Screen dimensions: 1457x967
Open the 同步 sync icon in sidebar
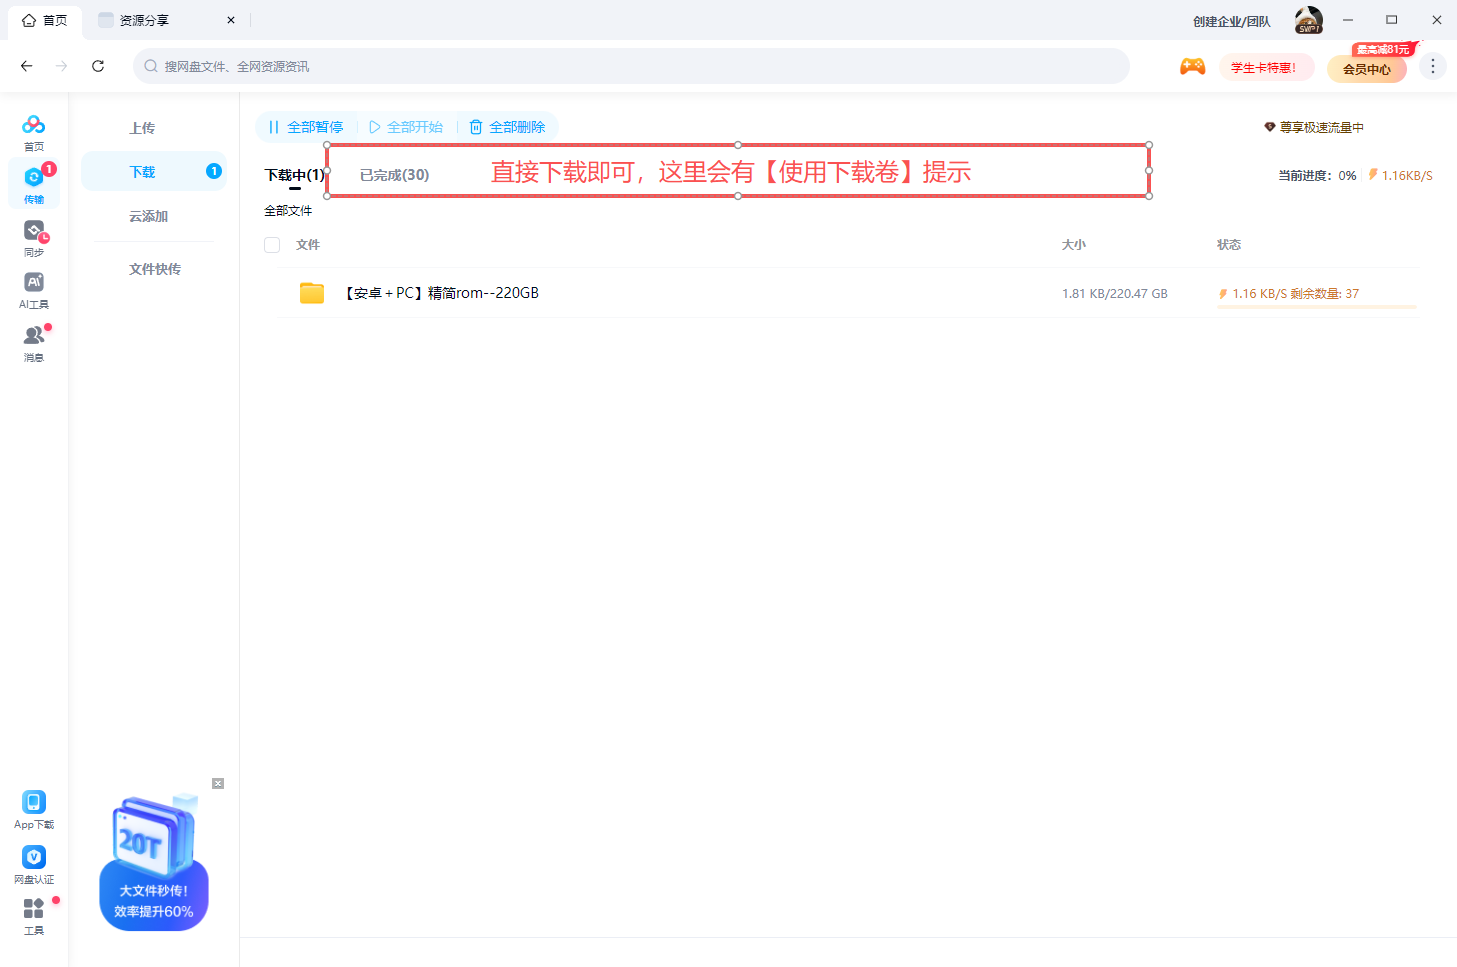[34, 232]
